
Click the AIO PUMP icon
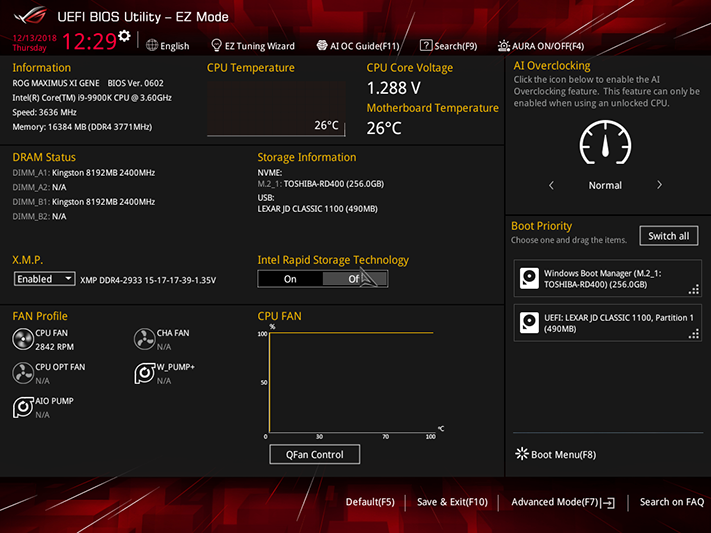[x=23, y=407]
